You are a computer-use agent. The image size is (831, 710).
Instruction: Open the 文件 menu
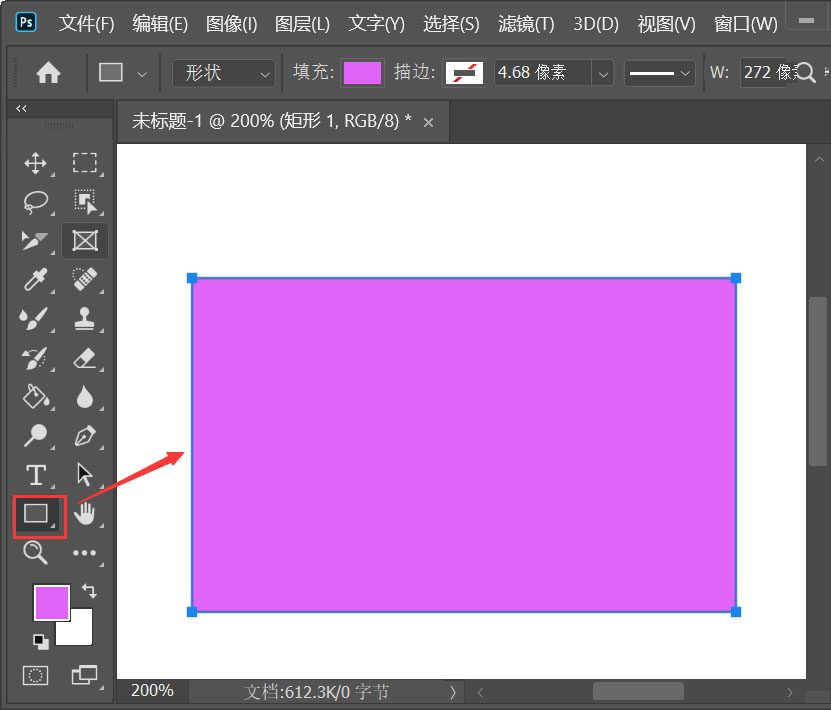click(x=85, y=23)
